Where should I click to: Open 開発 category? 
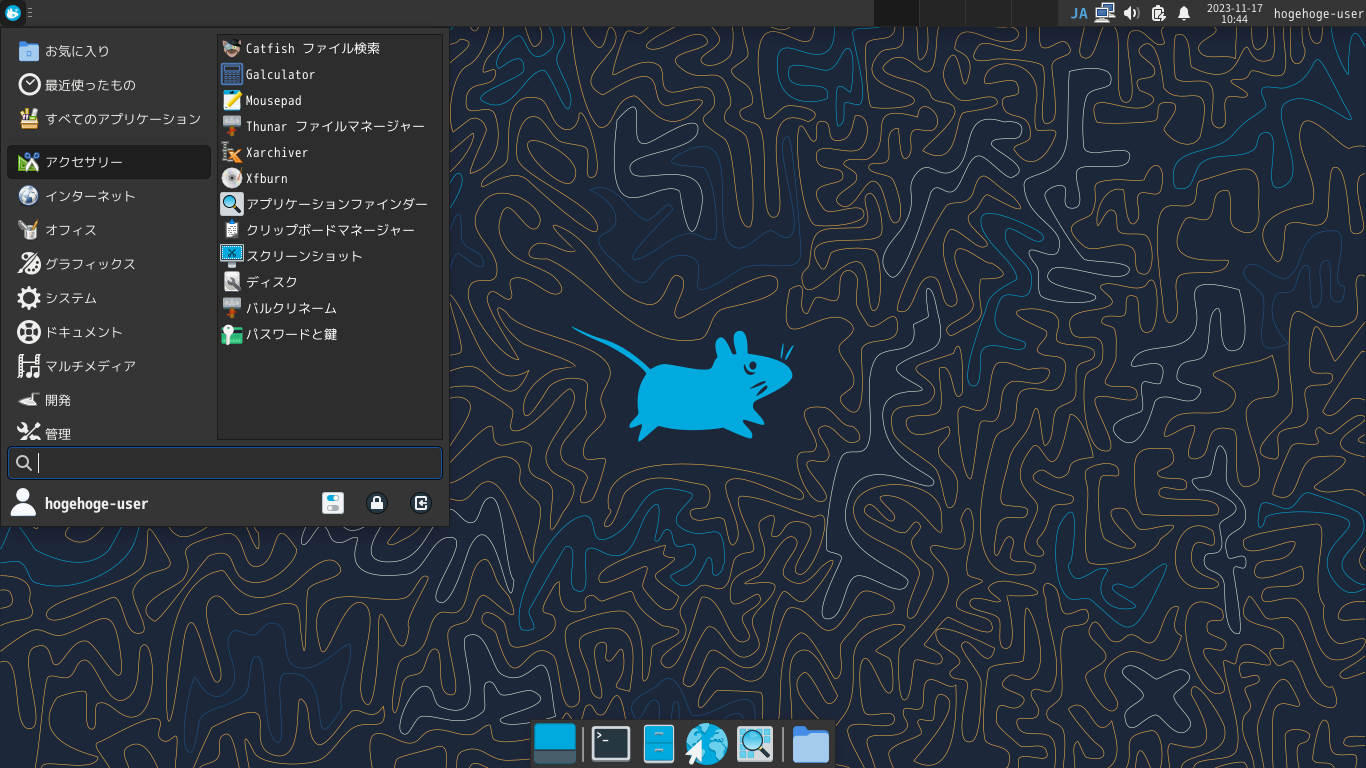(x=109, y=400)
